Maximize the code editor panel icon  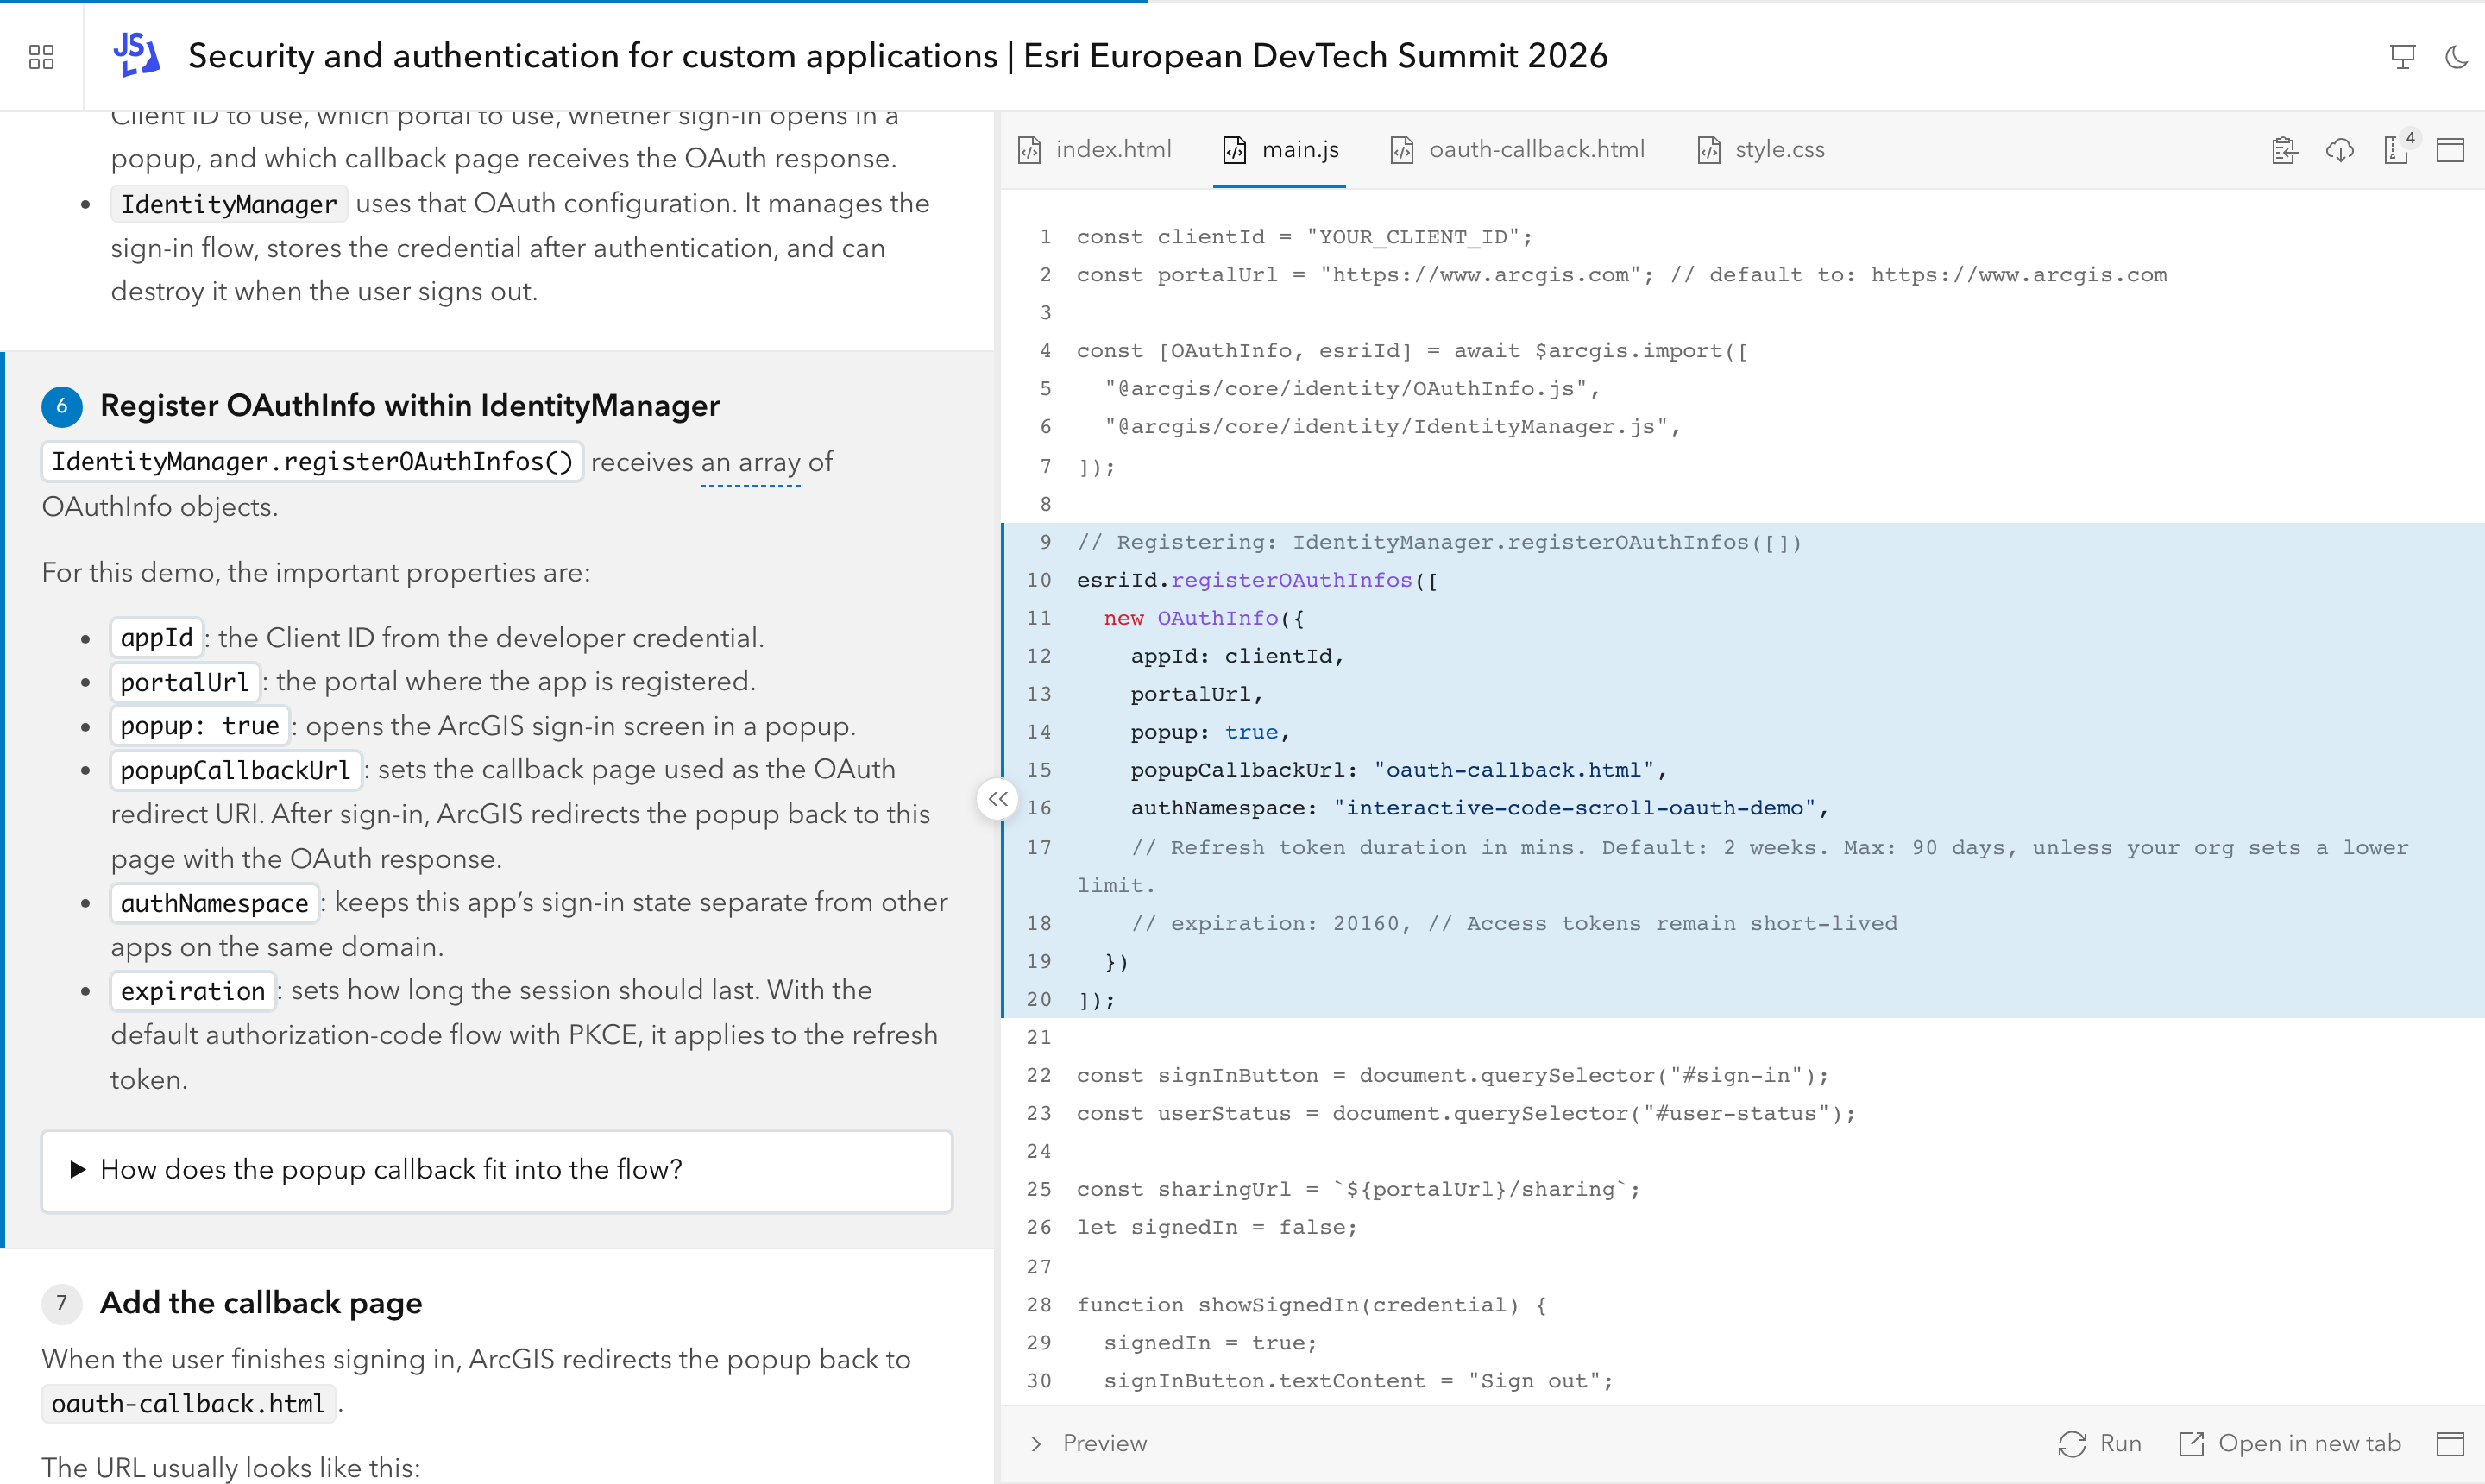click(2450, 150)
